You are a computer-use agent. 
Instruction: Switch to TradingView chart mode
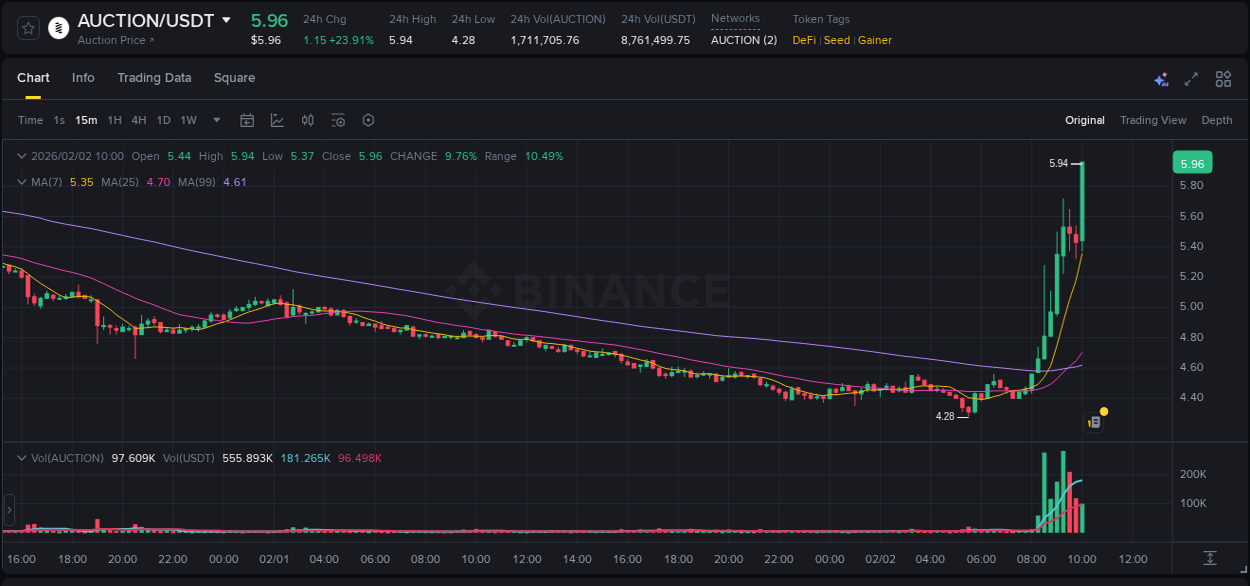coord(1153,120)
